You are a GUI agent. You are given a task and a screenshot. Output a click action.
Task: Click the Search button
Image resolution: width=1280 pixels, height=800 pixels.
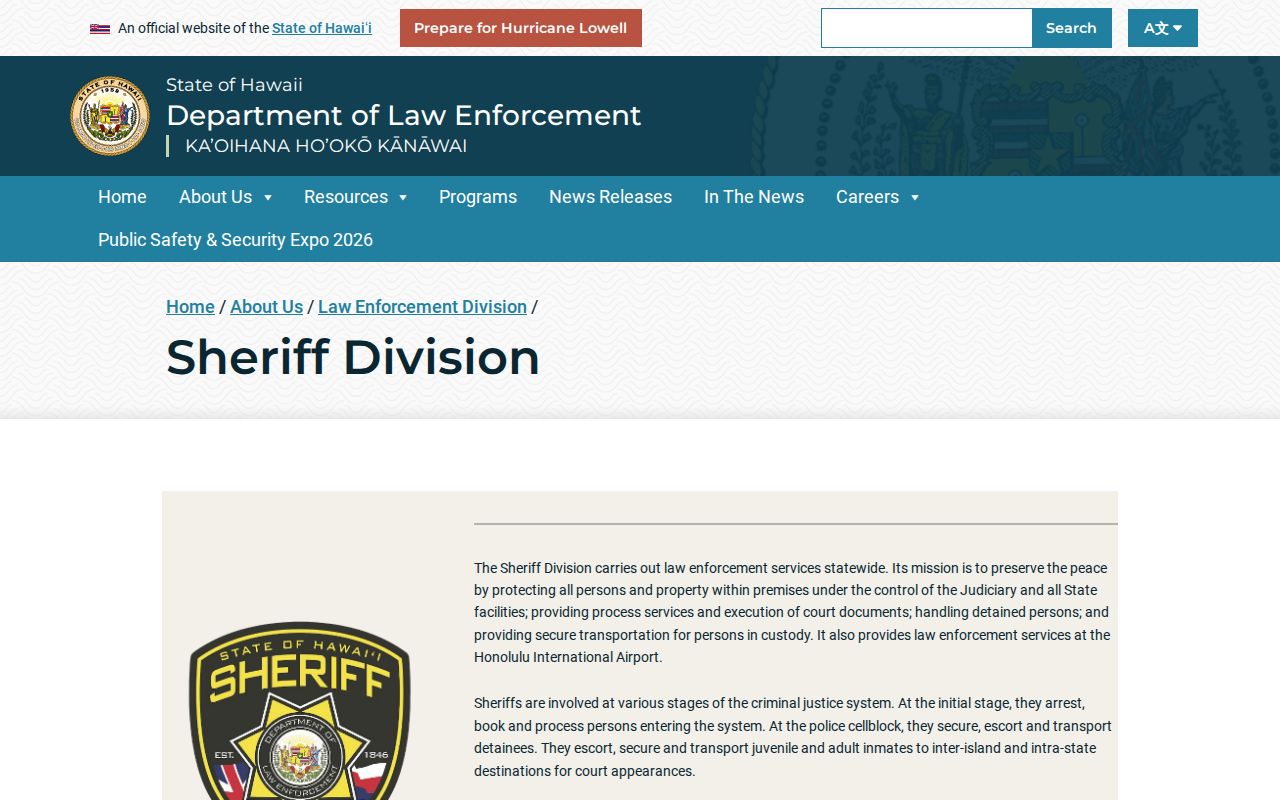pos(1071,28)
